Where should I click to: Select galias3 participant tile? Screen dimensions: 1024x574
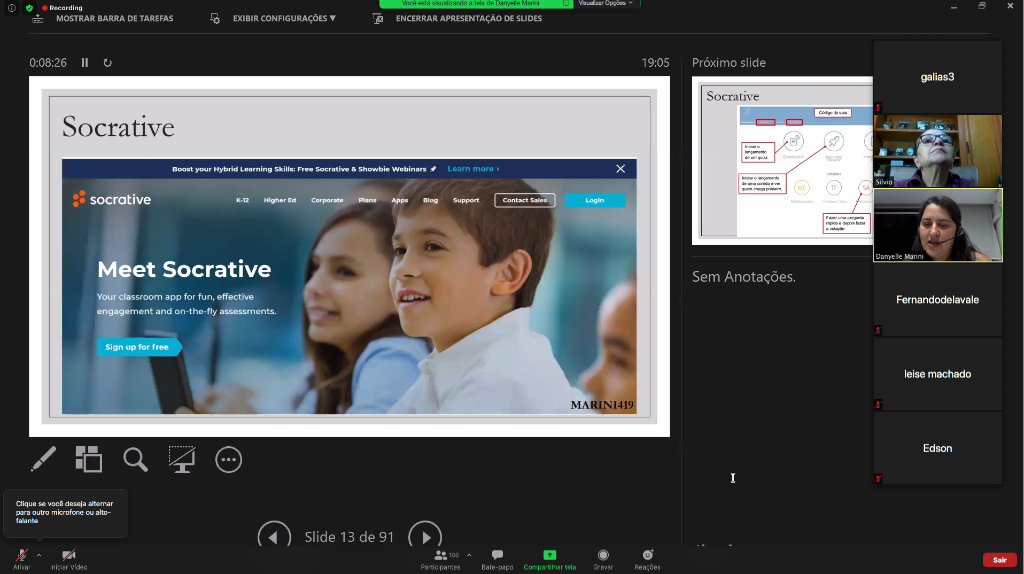coord(938,77)
